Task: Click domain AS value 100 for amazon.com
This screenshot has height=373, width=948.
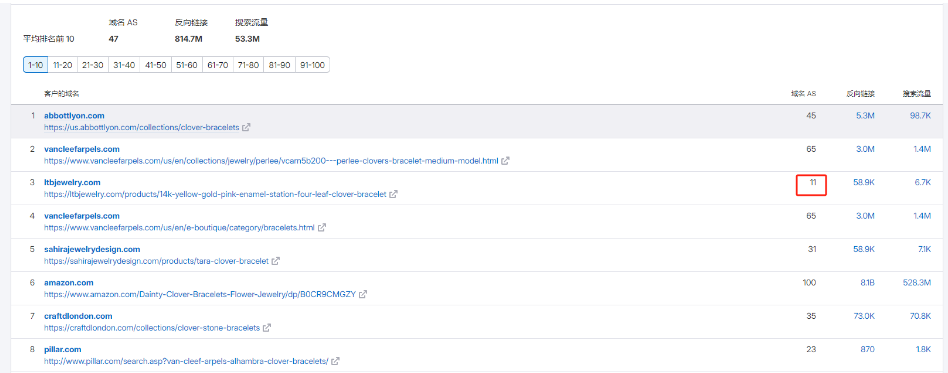Action: 809,282
